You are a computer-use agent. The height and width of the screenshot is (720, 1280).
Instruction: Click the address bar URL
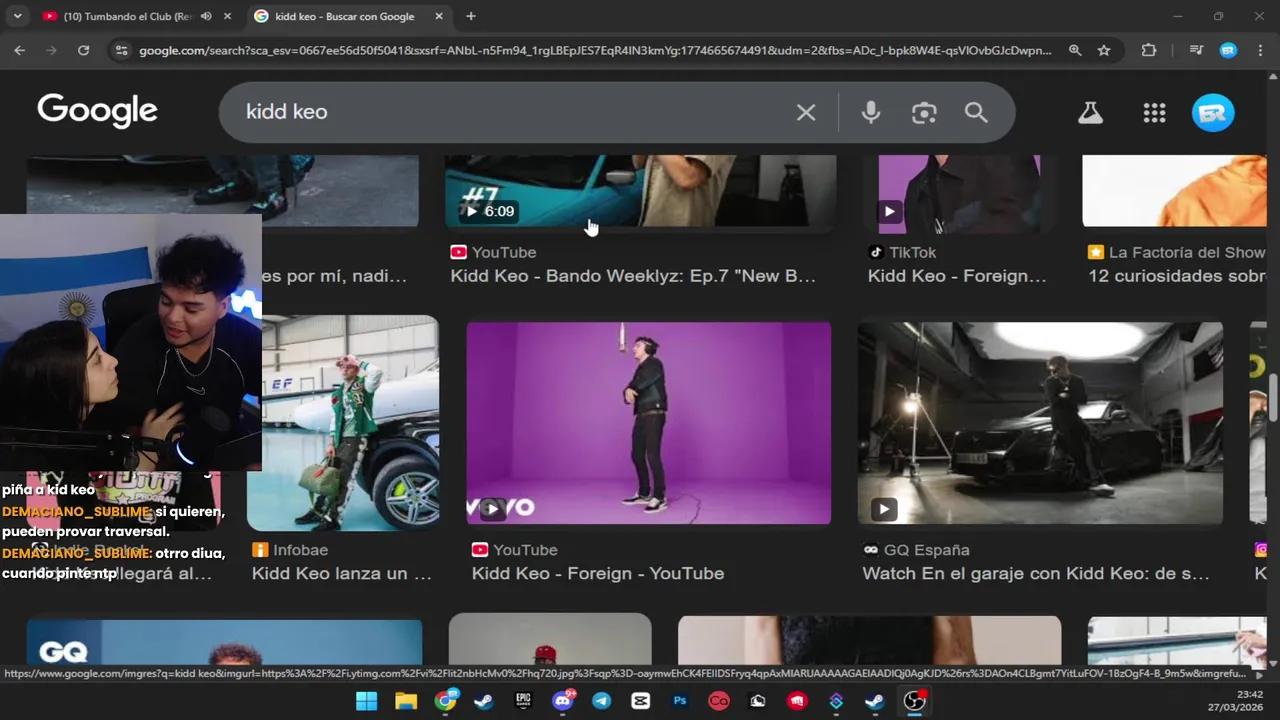[x=595, y=50]
